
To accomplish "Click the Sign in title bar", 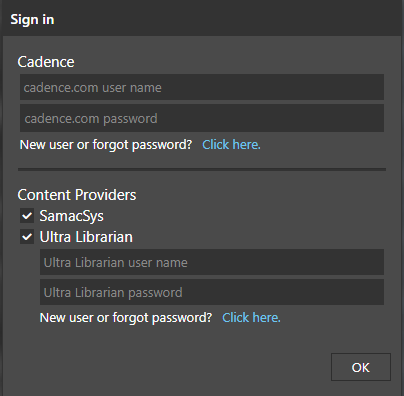I will pos(202,19).
